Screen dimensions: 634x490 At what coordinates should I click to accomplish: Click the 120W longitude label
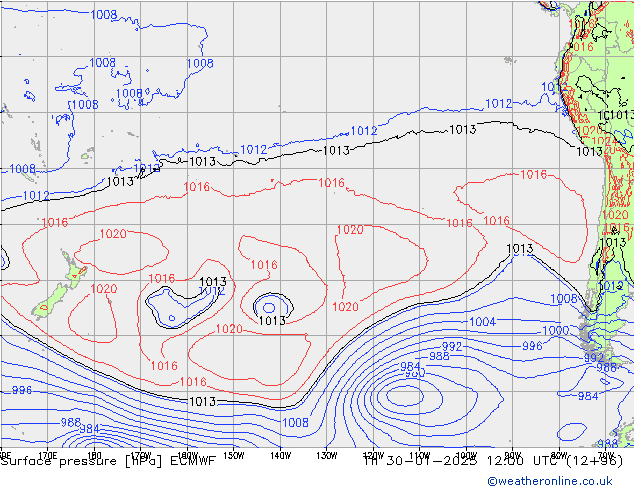(x=373, y=455)
